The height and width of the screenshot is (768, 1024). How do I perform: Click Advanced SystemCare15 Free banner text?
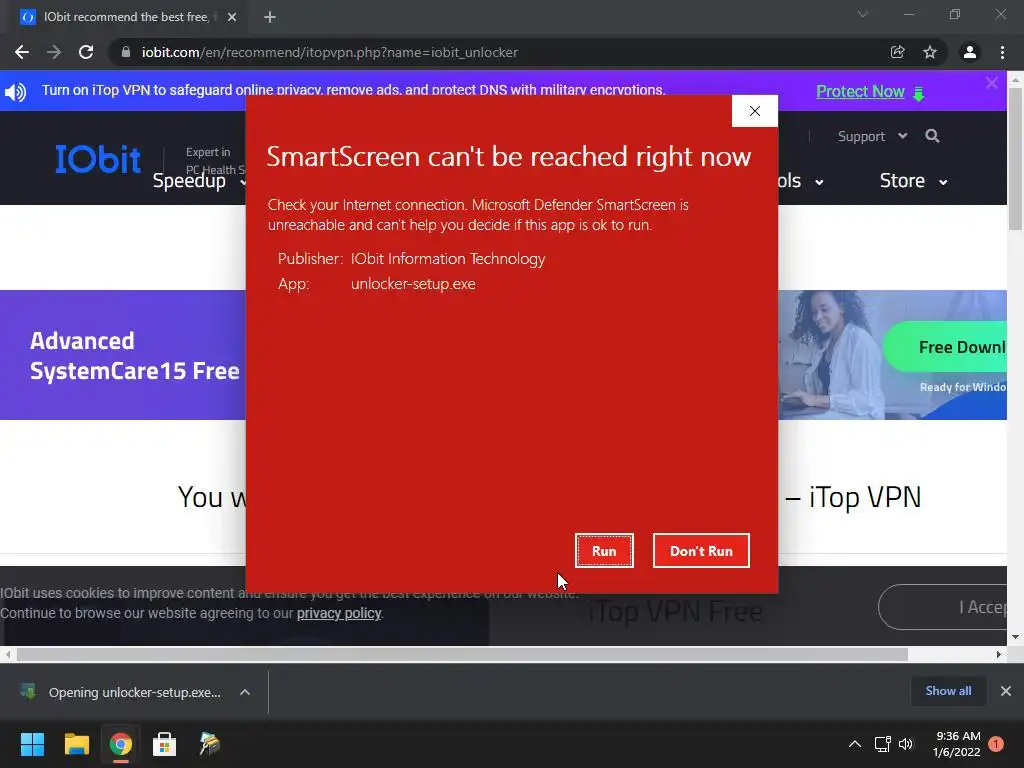point(135,355)
